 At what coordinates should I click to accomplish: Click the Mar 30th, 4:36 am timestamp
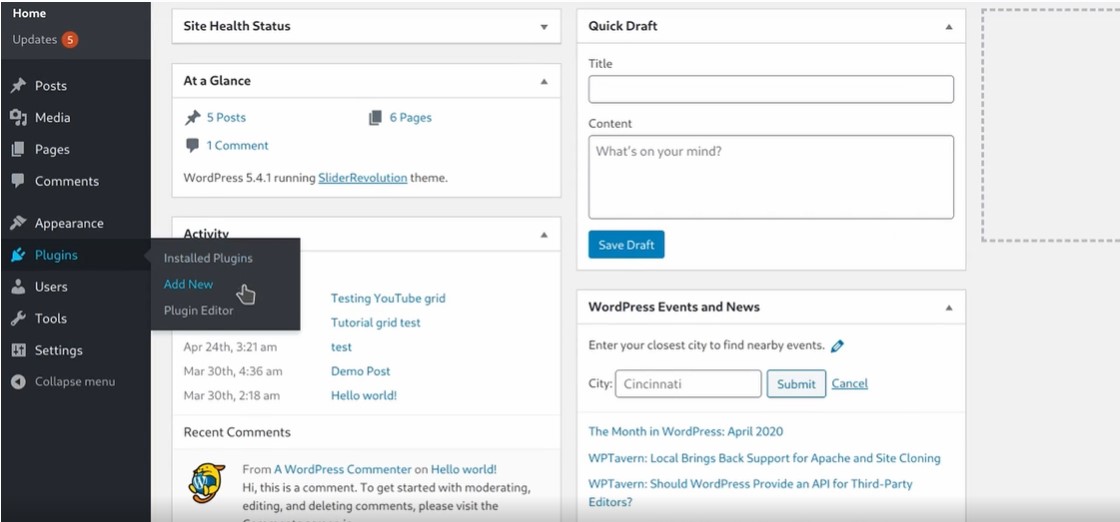click(x=233, y=371)
